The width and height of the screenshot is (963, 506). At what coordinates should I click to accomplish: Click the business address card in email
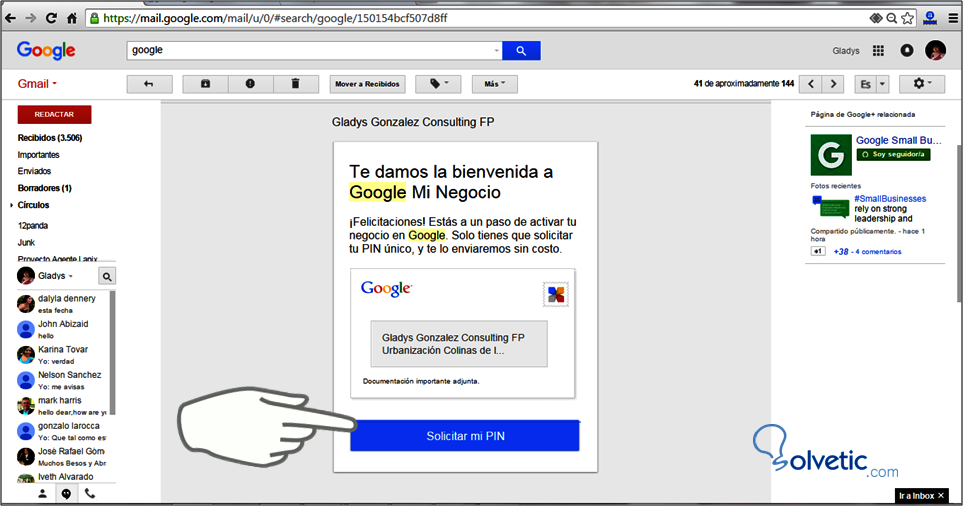coord(459,344)
